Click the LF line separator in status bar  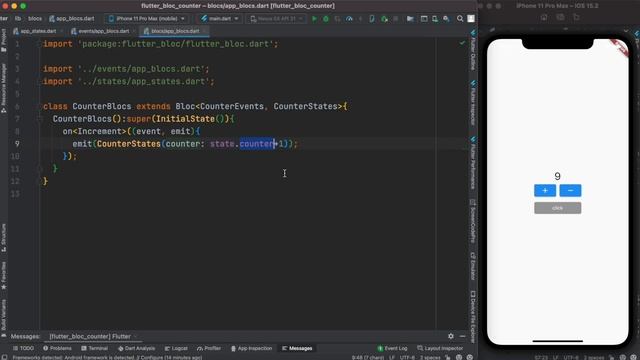tap(391, 357)
